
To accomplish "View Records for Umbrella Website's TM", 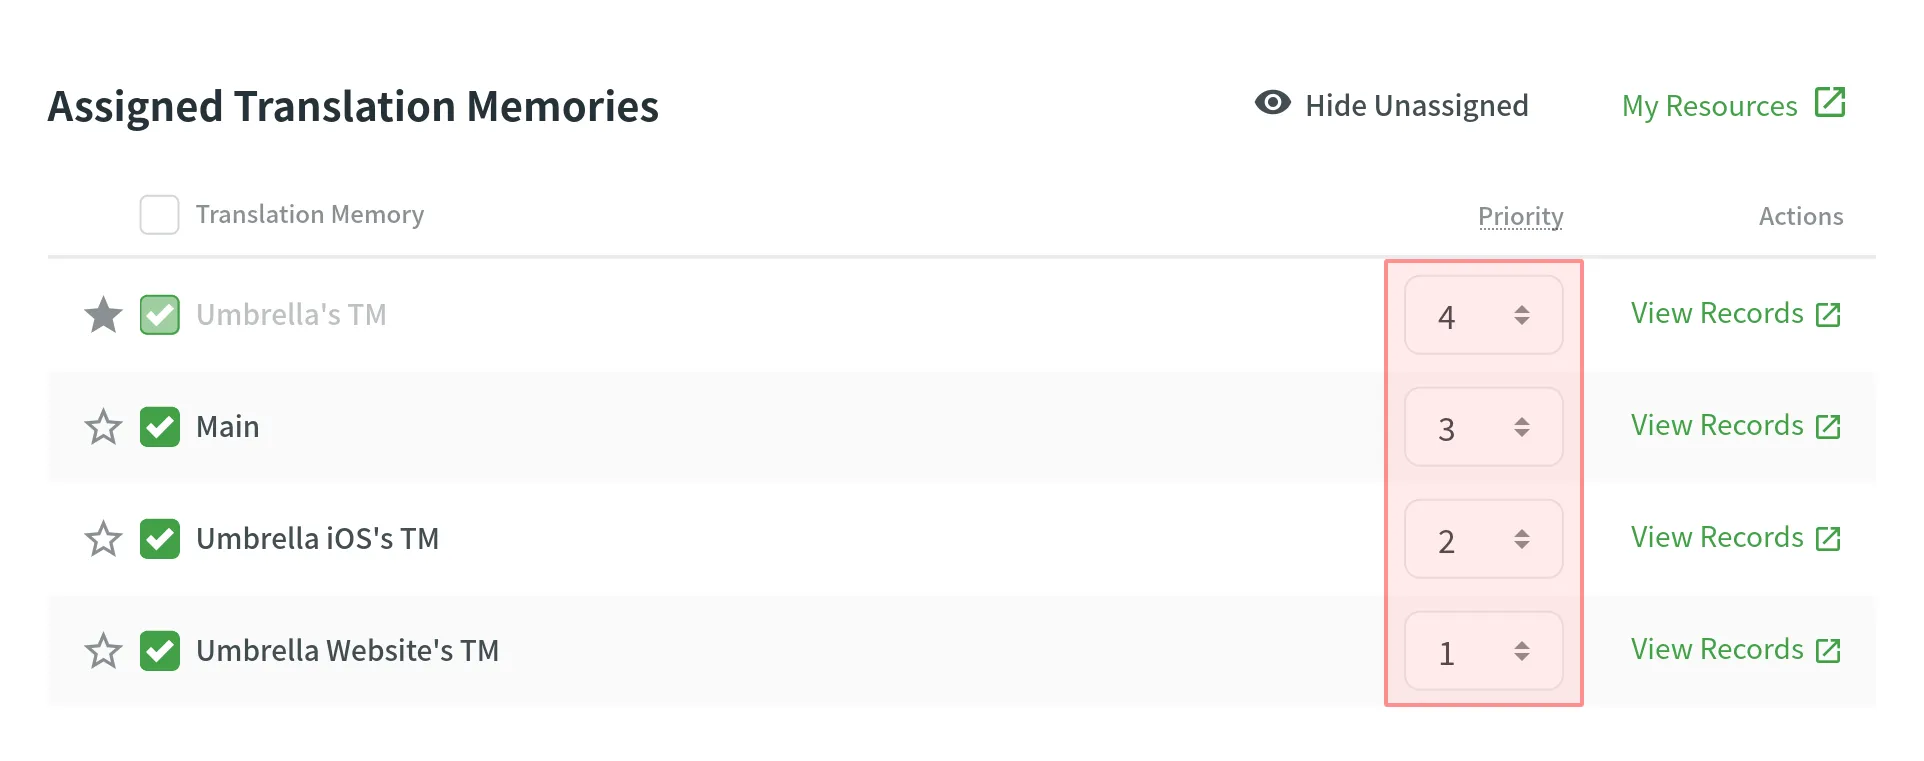I will pyautogui.click(x=1717, y=650).
